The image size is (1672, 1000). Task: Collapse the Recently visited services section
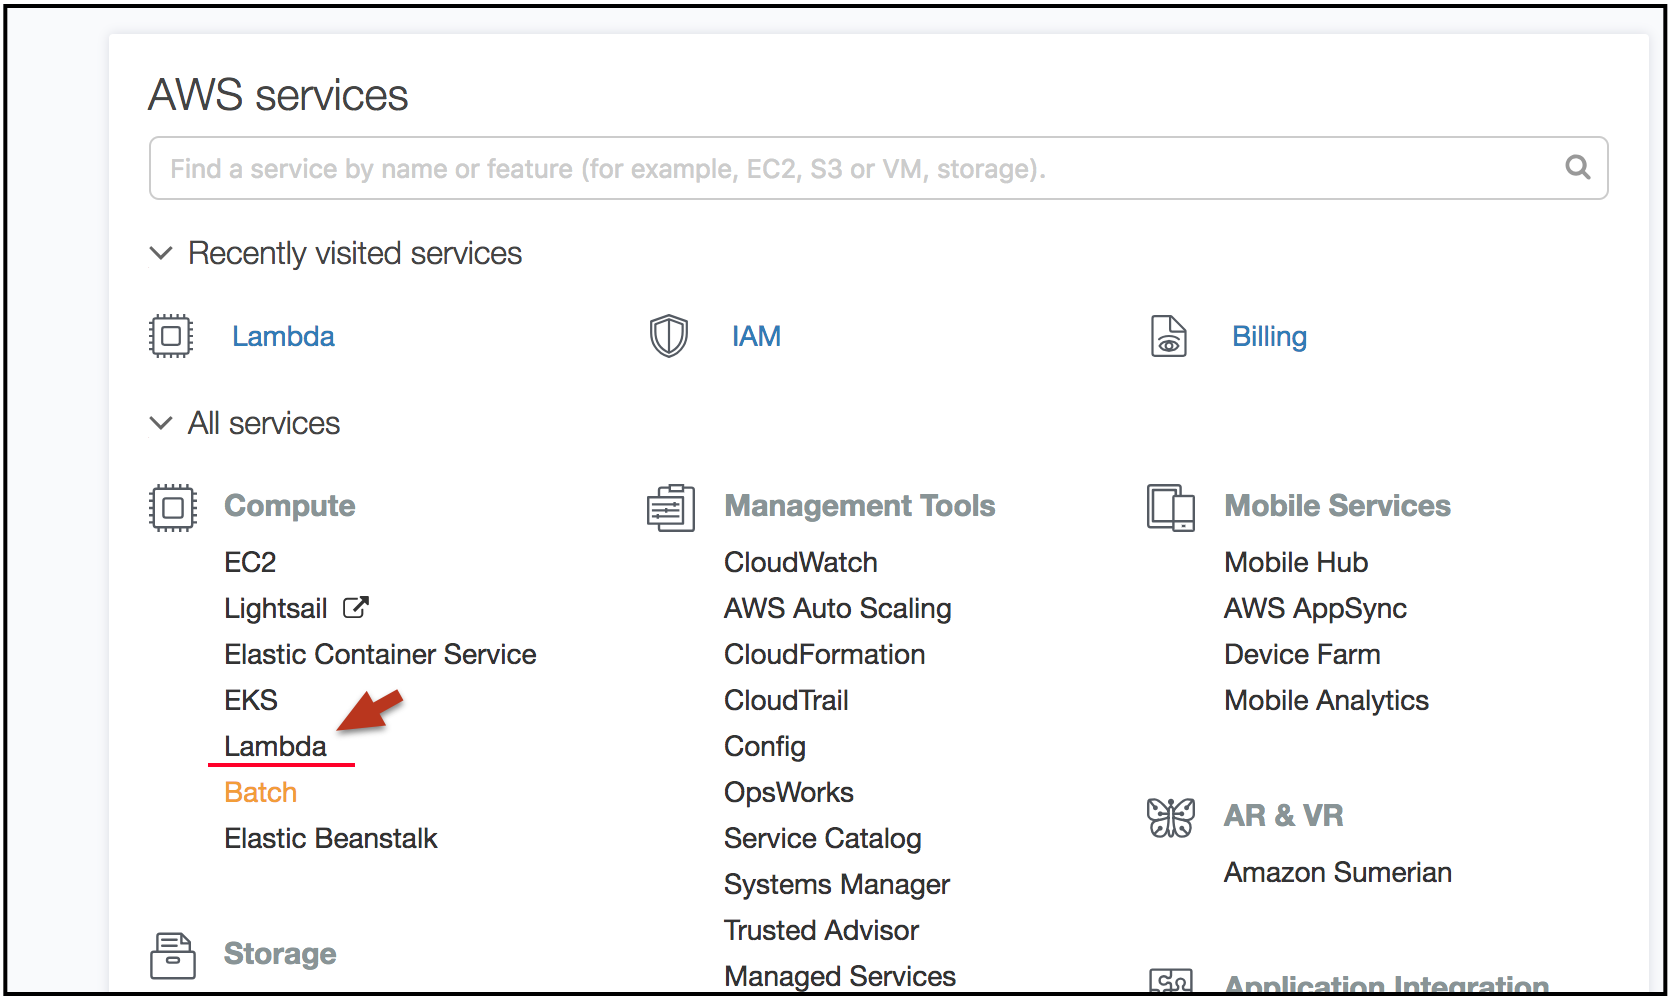click(x=161, y=253)
